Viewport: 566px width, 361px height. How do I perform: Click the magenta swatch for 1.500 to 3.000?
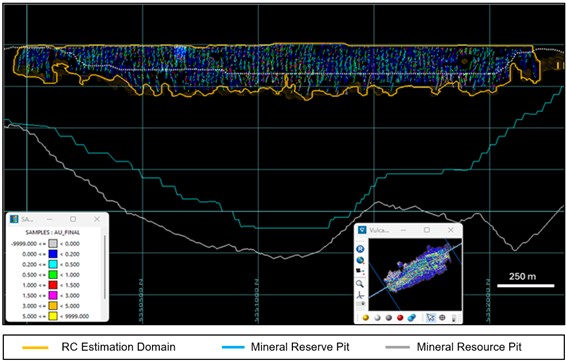point(53,296)
